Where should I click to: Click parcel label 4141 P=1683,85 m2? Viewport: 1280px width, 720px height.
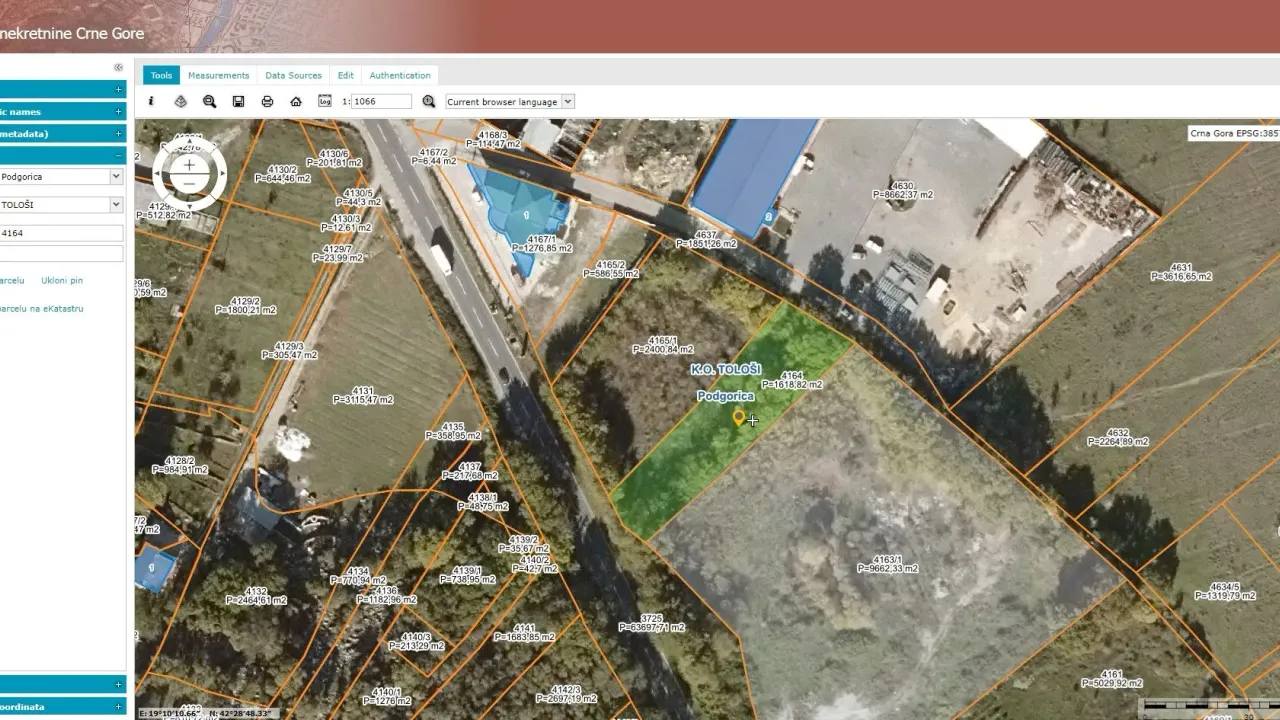pyautogui.click(x=524, y=633)
